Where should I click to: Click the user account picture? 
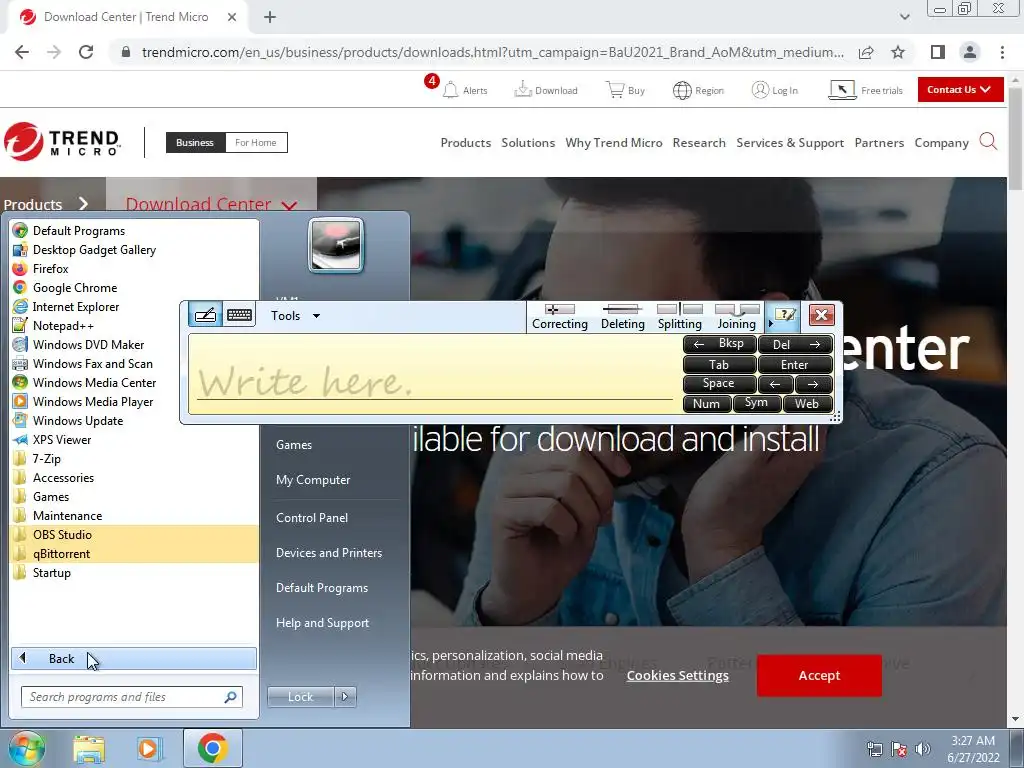(336, 246)
